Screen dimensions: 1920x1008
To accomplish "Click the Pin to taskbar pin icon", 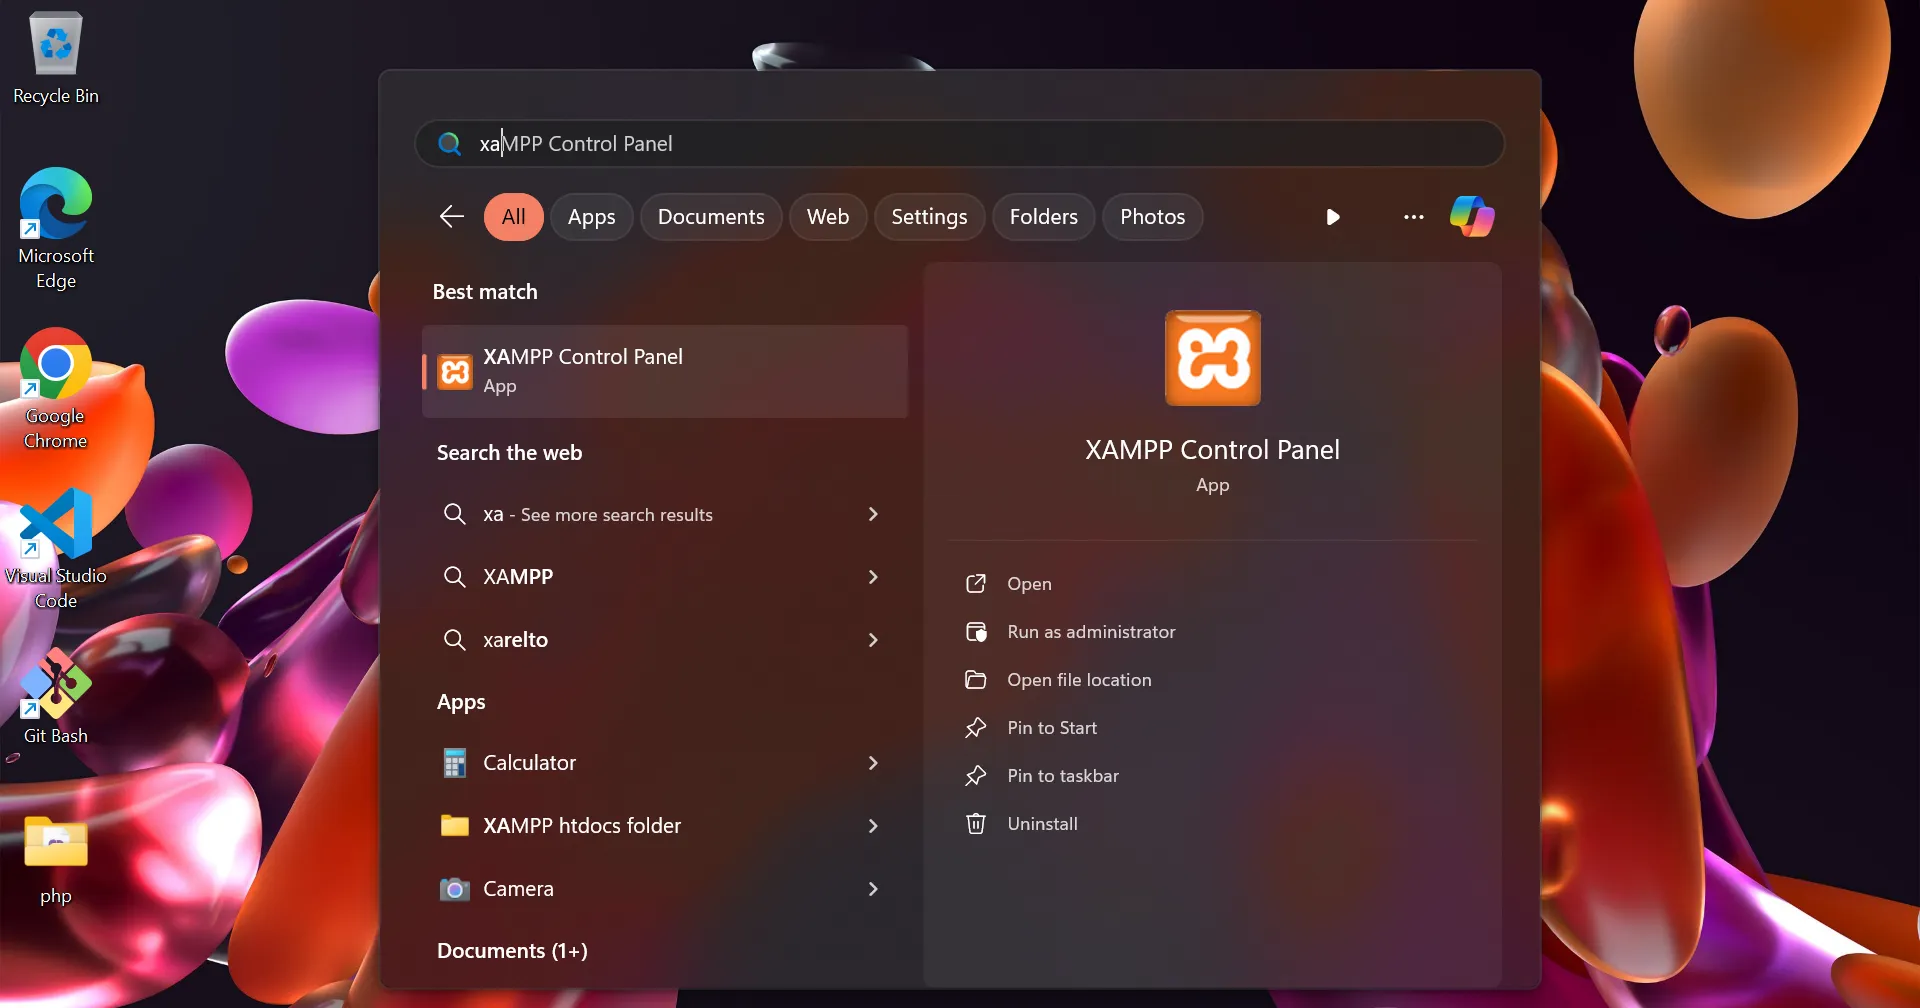I will click(976, 776).
